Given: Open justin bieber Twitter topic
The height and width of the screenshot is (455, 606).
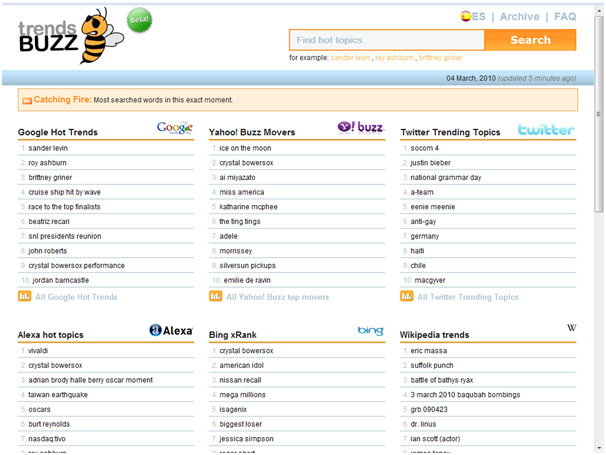Looking at the screenshot, I should (x=430, y=163).
